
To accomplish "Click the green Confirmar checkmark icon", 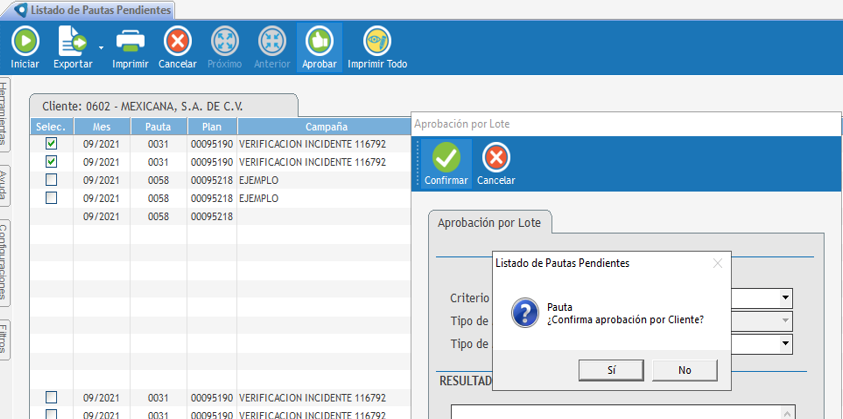I will [446, 157].
